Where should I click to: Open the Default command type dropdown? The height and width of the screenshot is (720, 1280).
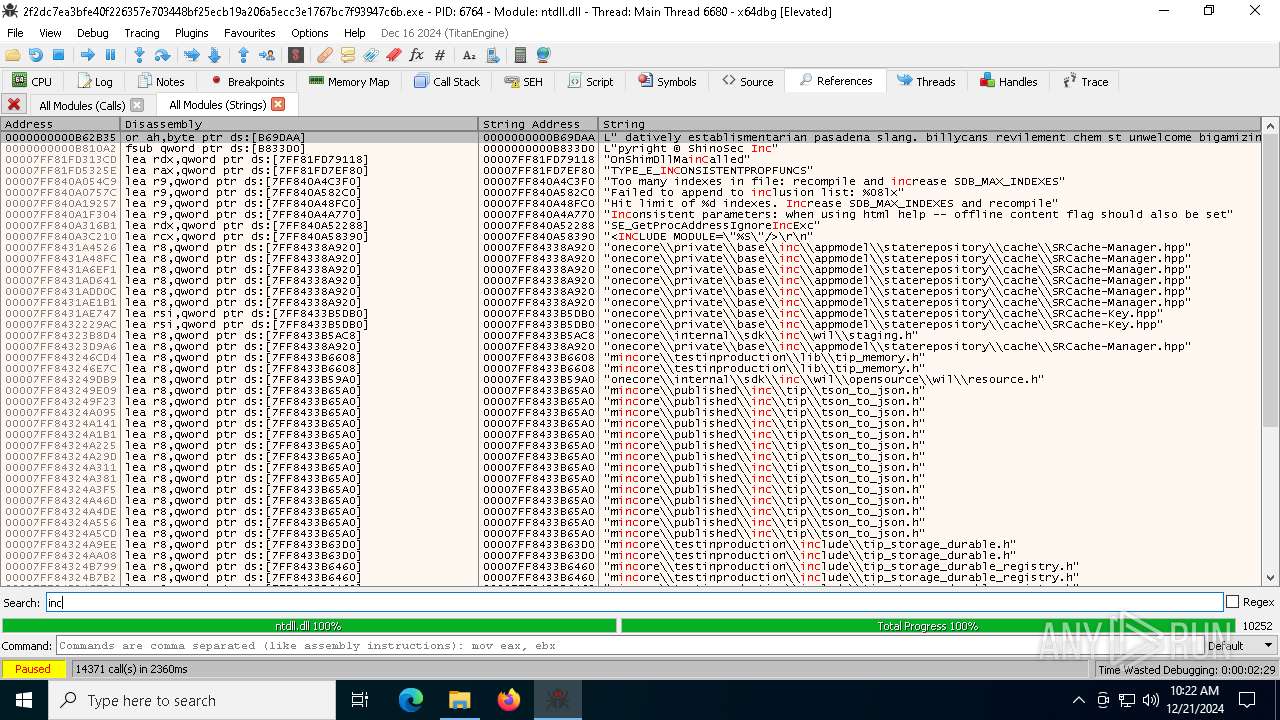(1238, 646)
